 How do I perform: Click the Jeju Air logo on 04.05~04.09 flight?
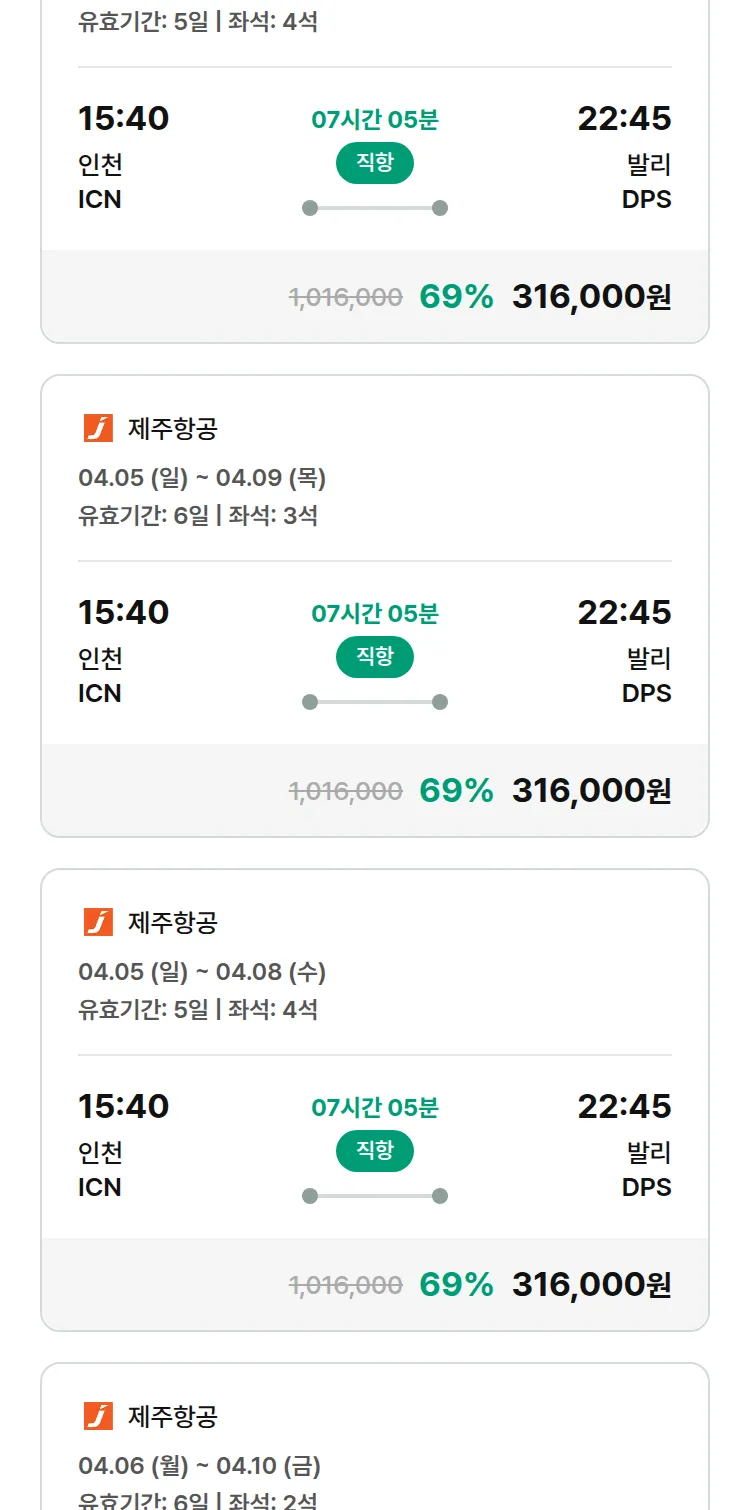tap(98, 428)
